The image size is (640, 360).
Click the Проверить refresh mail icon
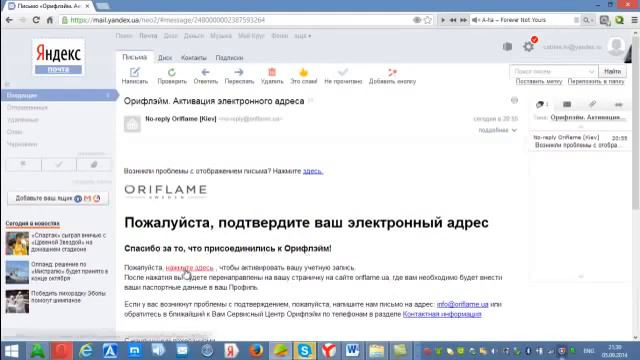pos(172,73)
